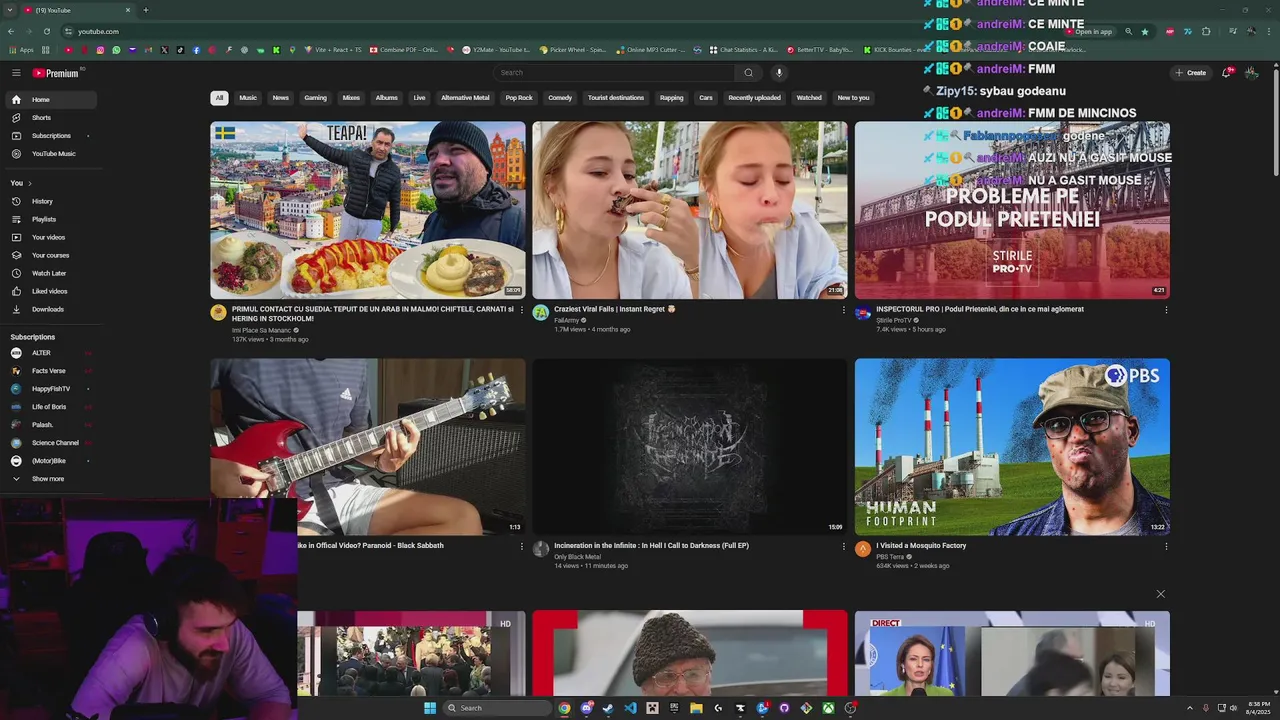This screenshot has height=720, width=1280.
Task: Open the WhatsApp bookmark icon
Action: (x=116, y=50)
